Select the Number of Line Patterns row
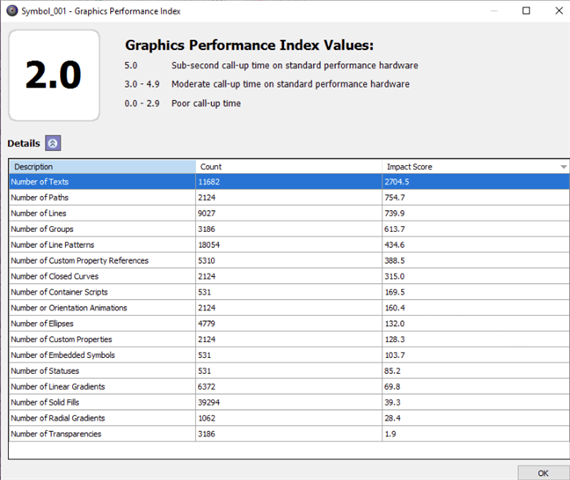The height and width of the screenshot is (480, 570). tap(289, 245)
